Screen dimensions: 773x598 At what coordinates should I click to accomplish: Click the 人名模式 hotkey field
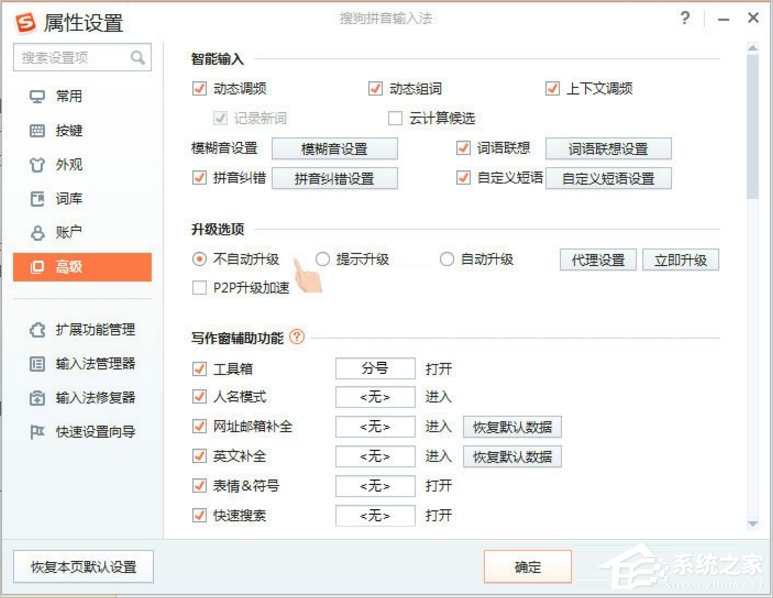pyautogui.click(x=375, y=397)
